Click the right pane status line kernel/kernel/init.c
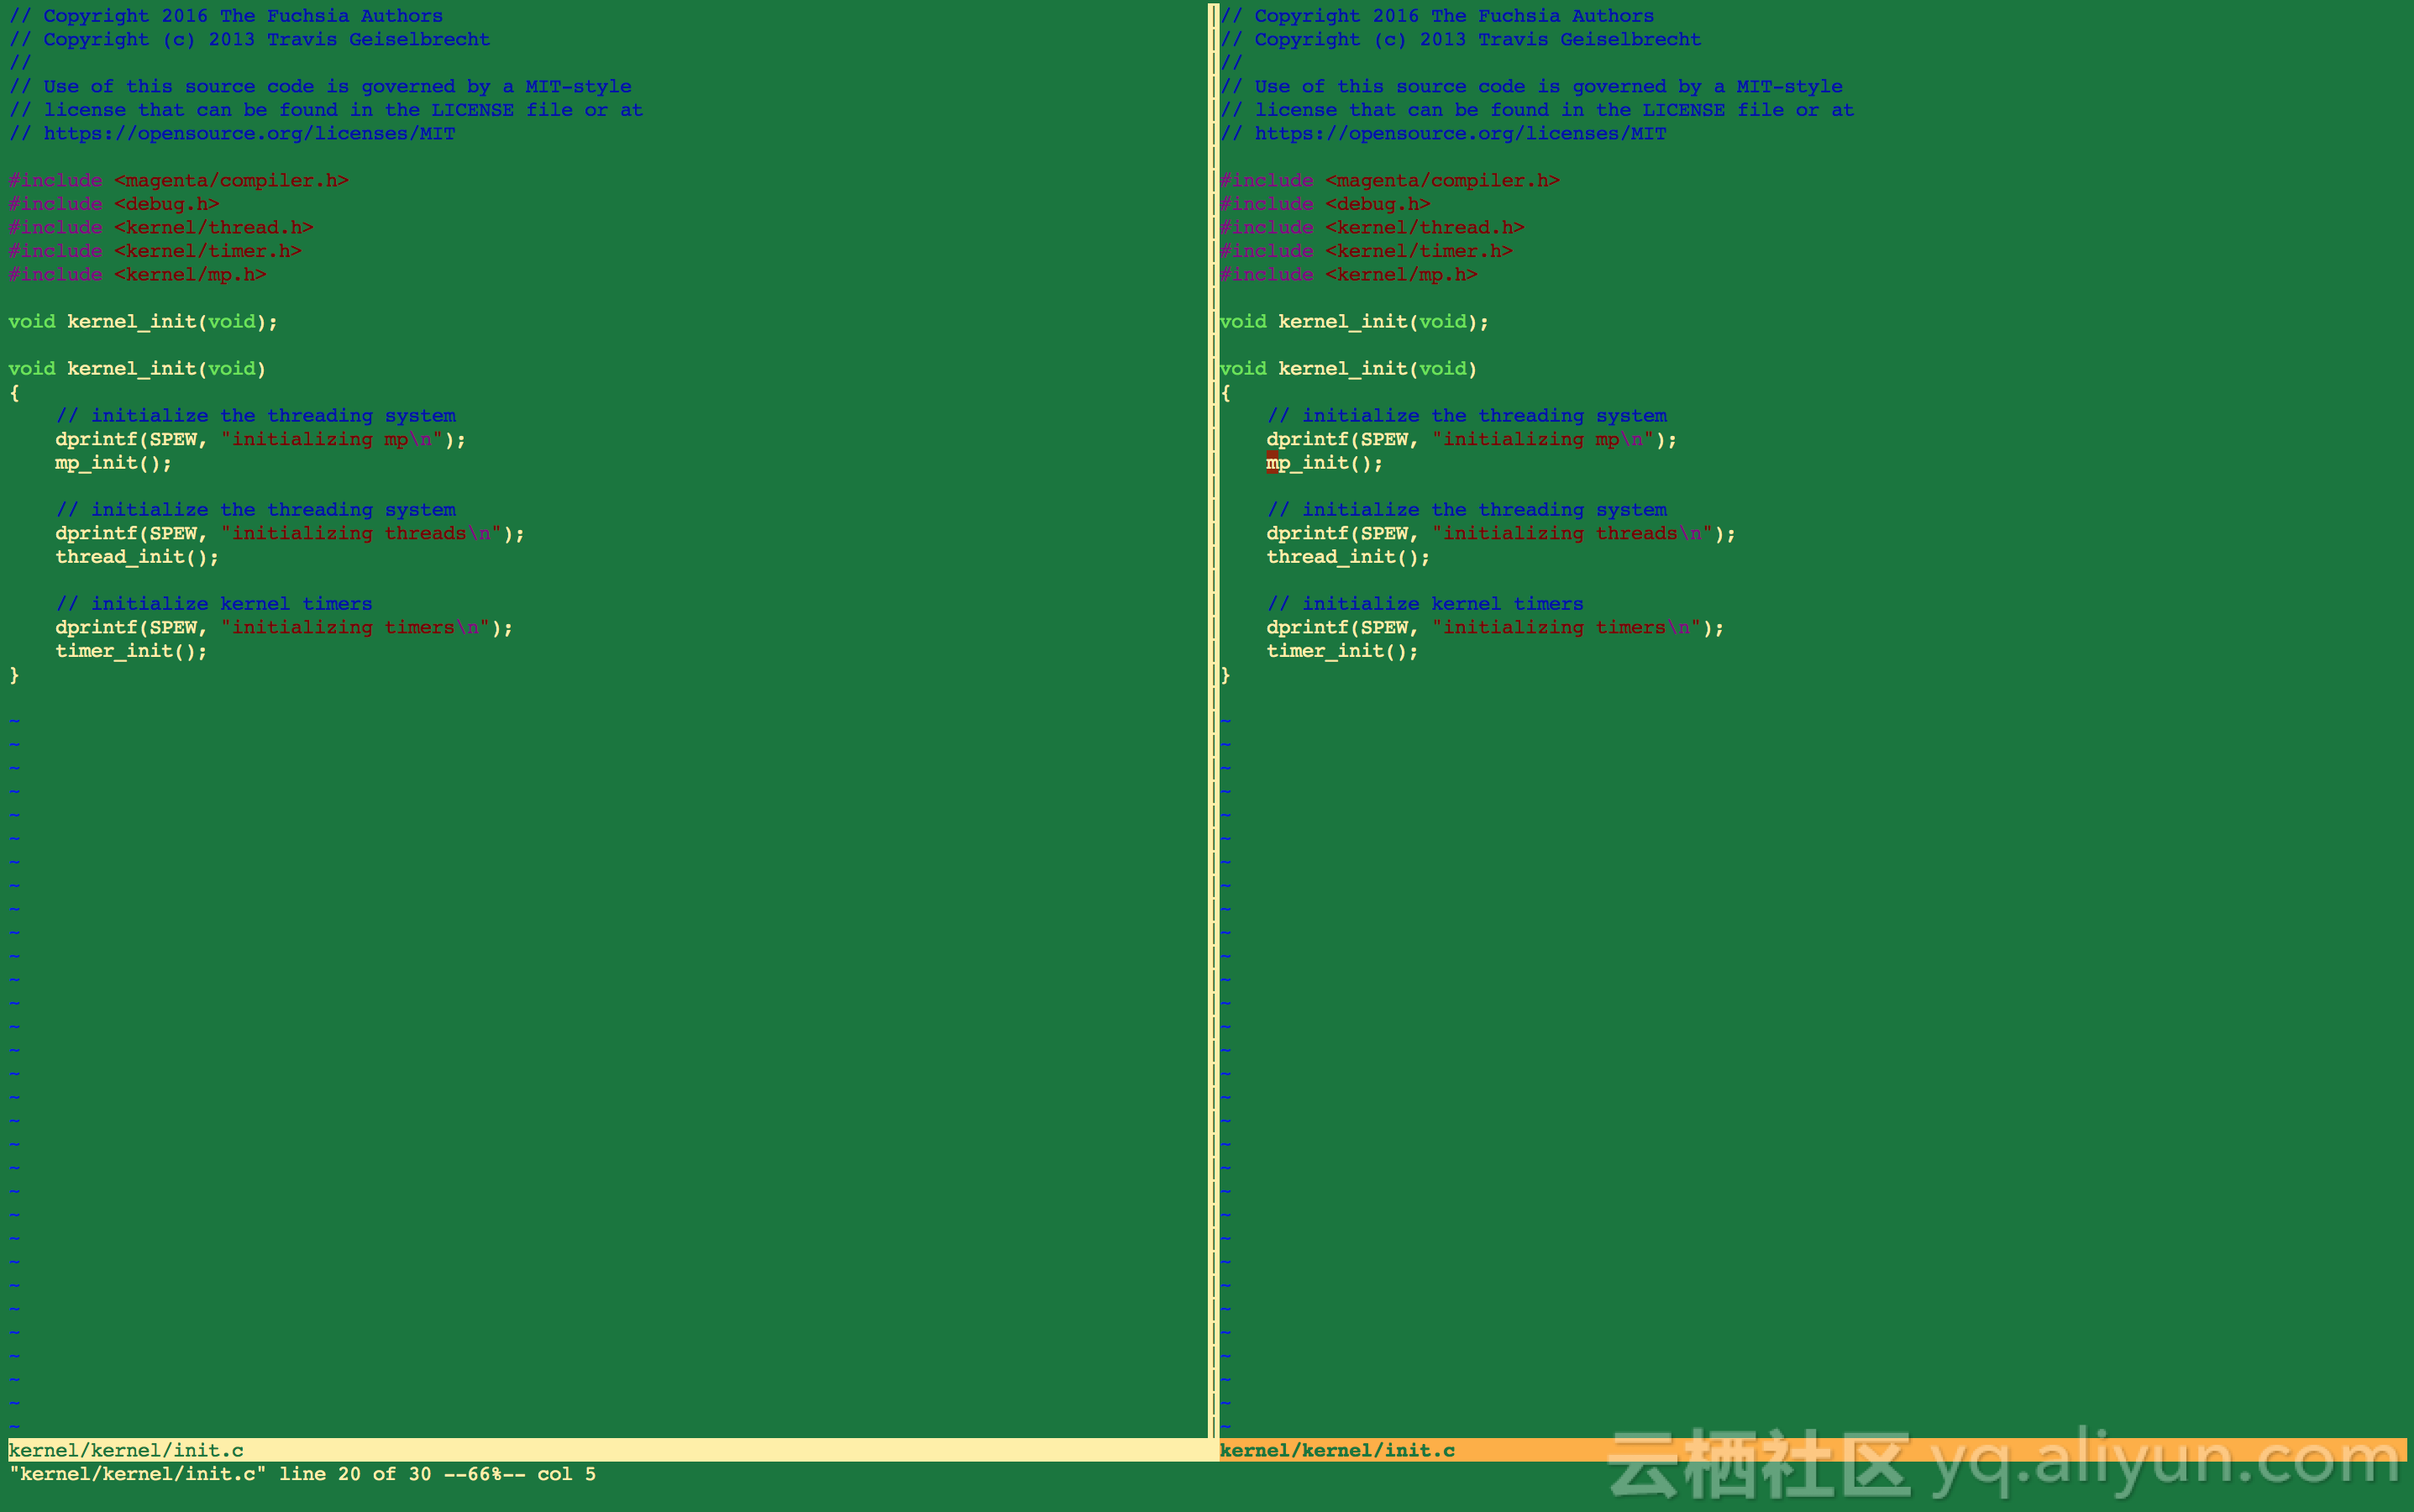 (1812, 1450)
